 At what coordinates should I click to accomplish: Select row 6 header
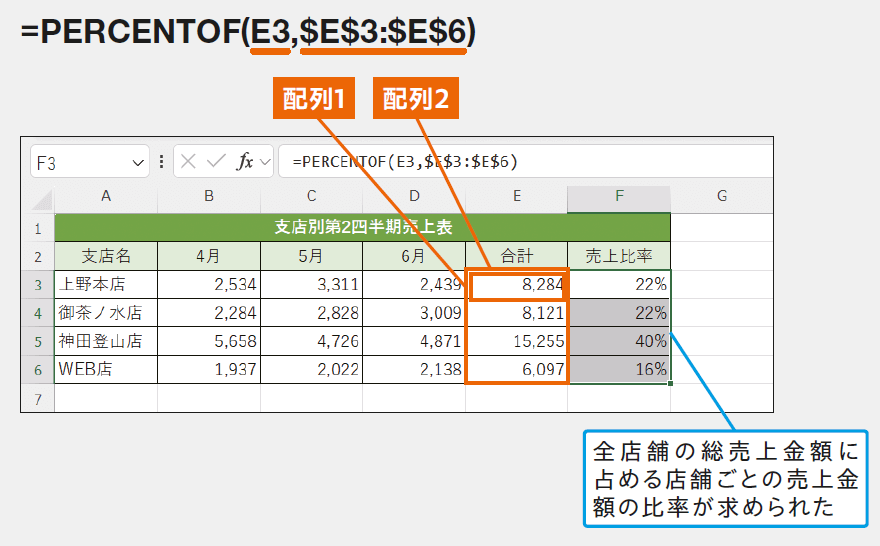(38, 370)
